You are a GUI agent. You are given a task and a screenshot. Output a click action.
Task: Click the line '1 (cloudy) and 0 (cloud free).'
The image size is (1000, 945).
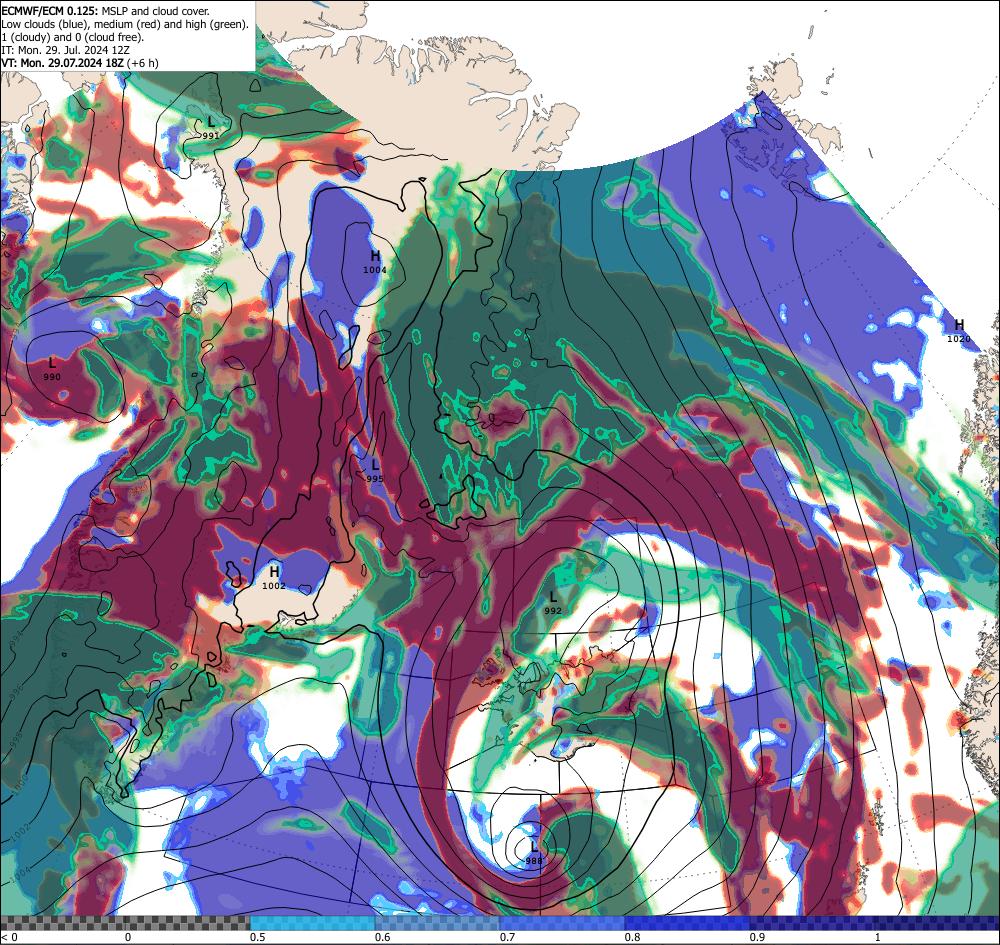pos(73,37)
